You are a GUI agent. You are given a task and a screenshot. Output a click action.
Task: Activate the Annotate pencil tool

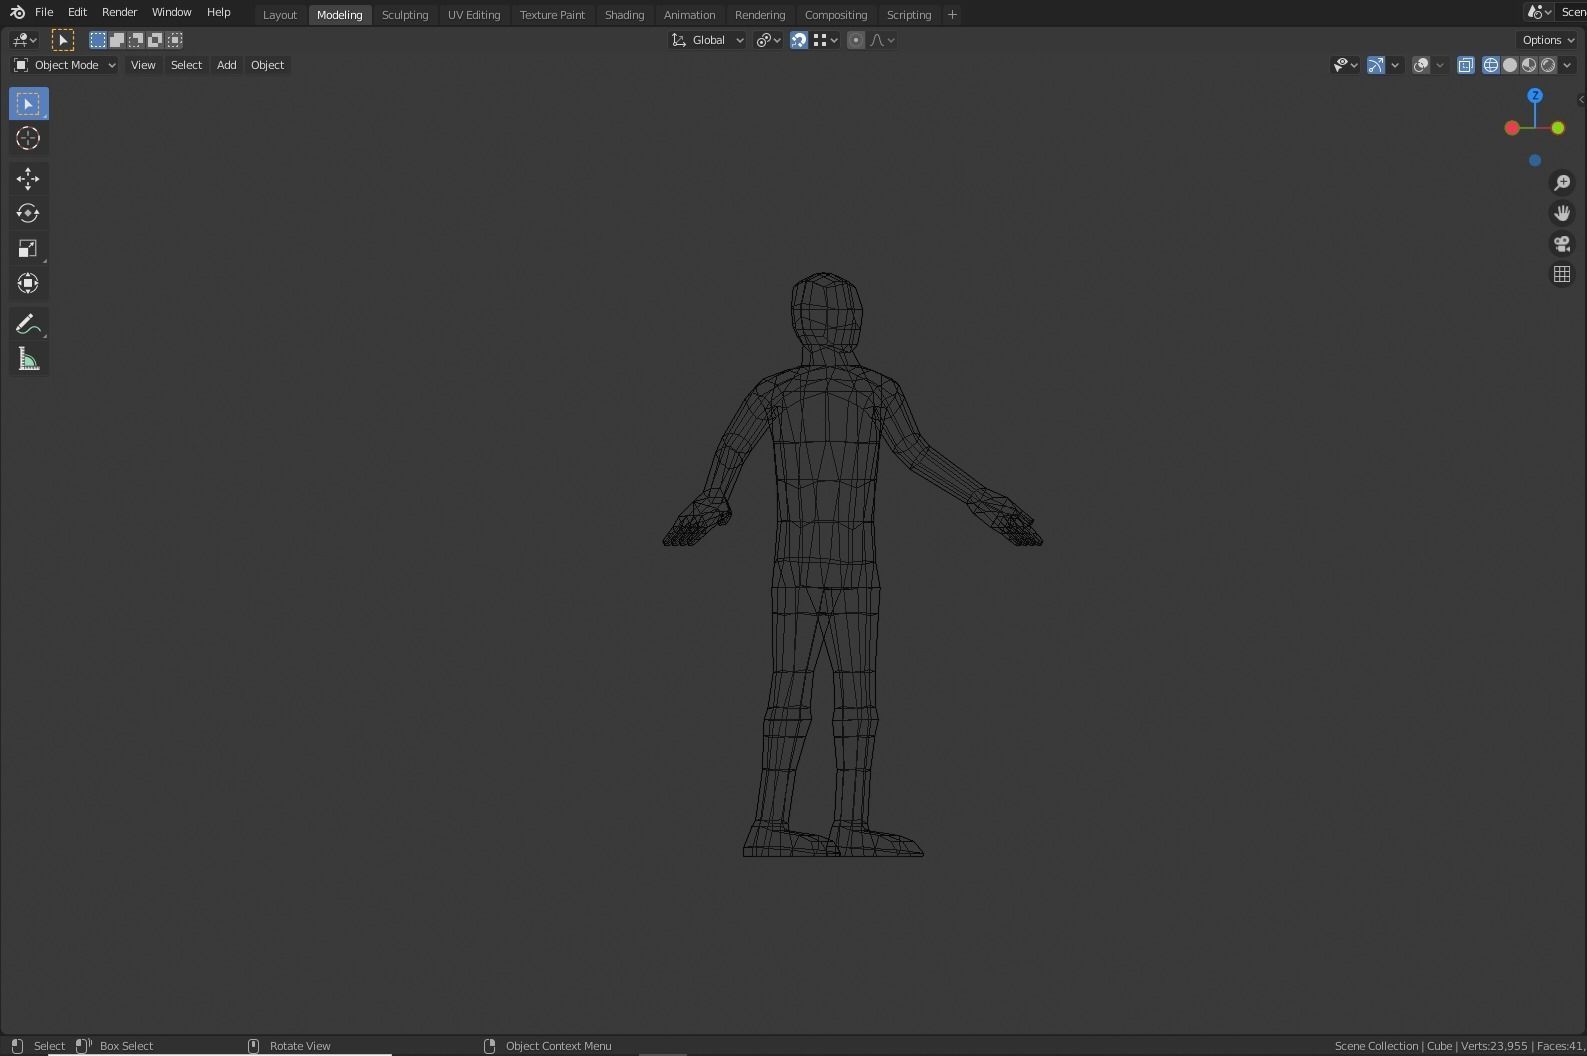(x=28, y=324)
